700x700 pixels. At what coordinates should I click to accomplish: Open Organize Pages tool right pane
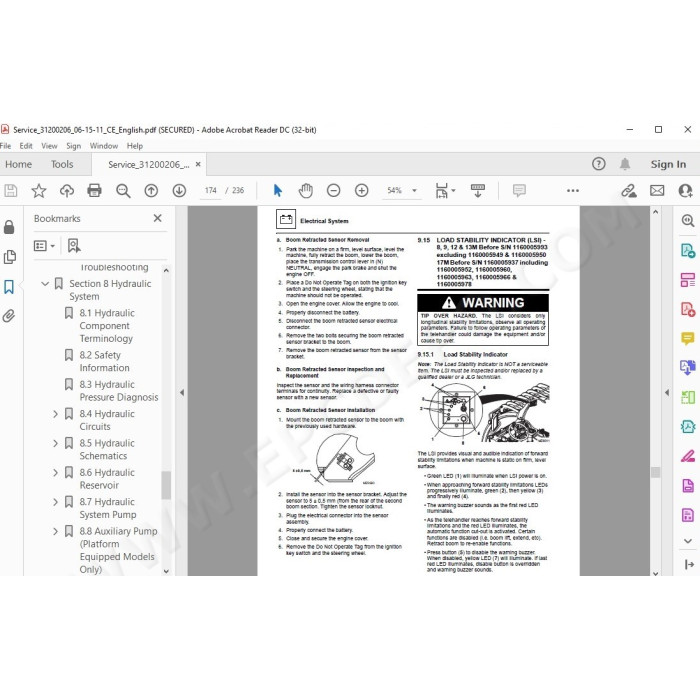point(688,280)
